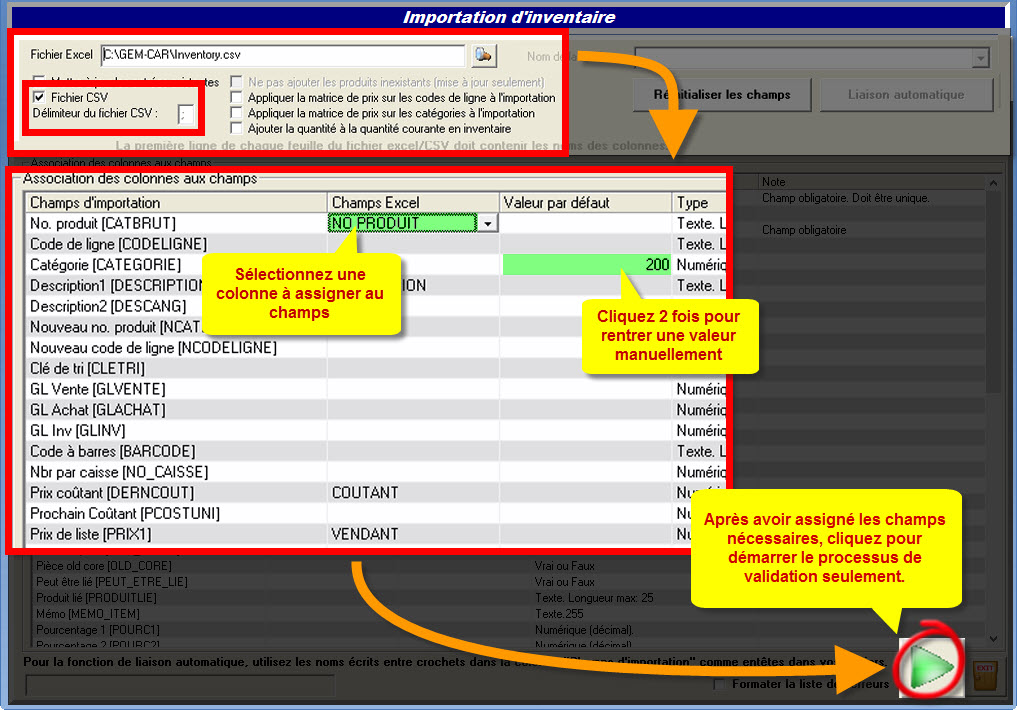Toggle the Fichier CSV checkbox
1017x710 pixels.
click(x=39, y=97)
